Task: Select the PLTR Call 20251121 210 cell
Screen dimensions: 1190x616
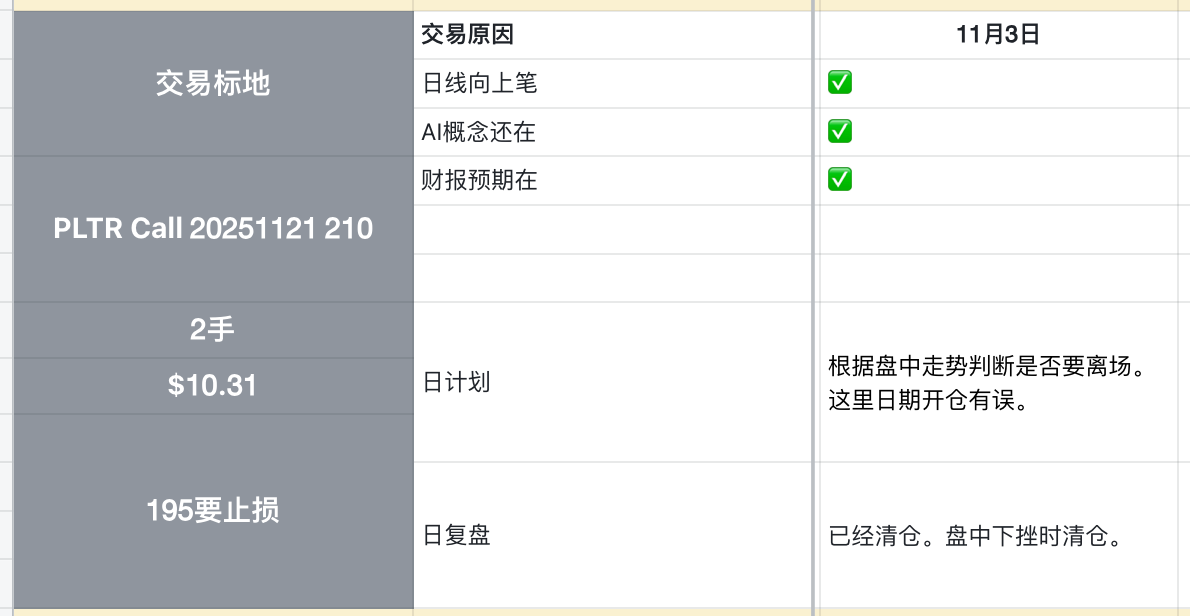Action: (x=213, y=228)
